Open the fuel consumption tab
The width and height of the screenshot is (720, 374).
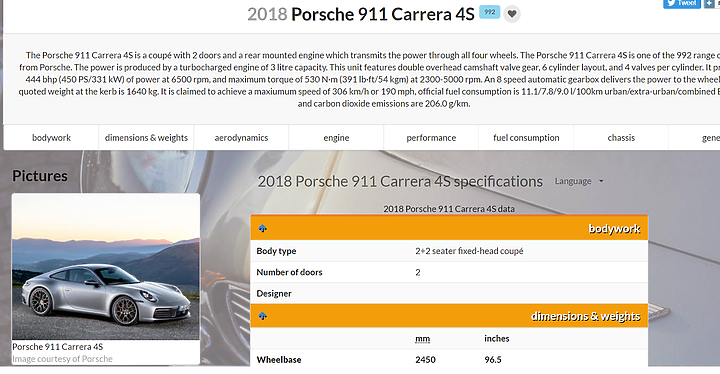tap(526, 137)
